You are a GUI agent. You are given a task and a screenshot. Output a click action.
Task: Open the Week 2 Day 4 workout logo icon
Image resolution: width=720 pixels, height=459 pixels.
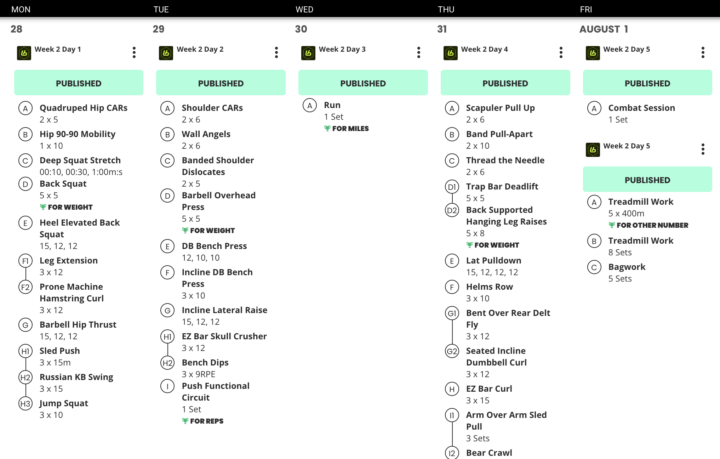tap(450, 50)
